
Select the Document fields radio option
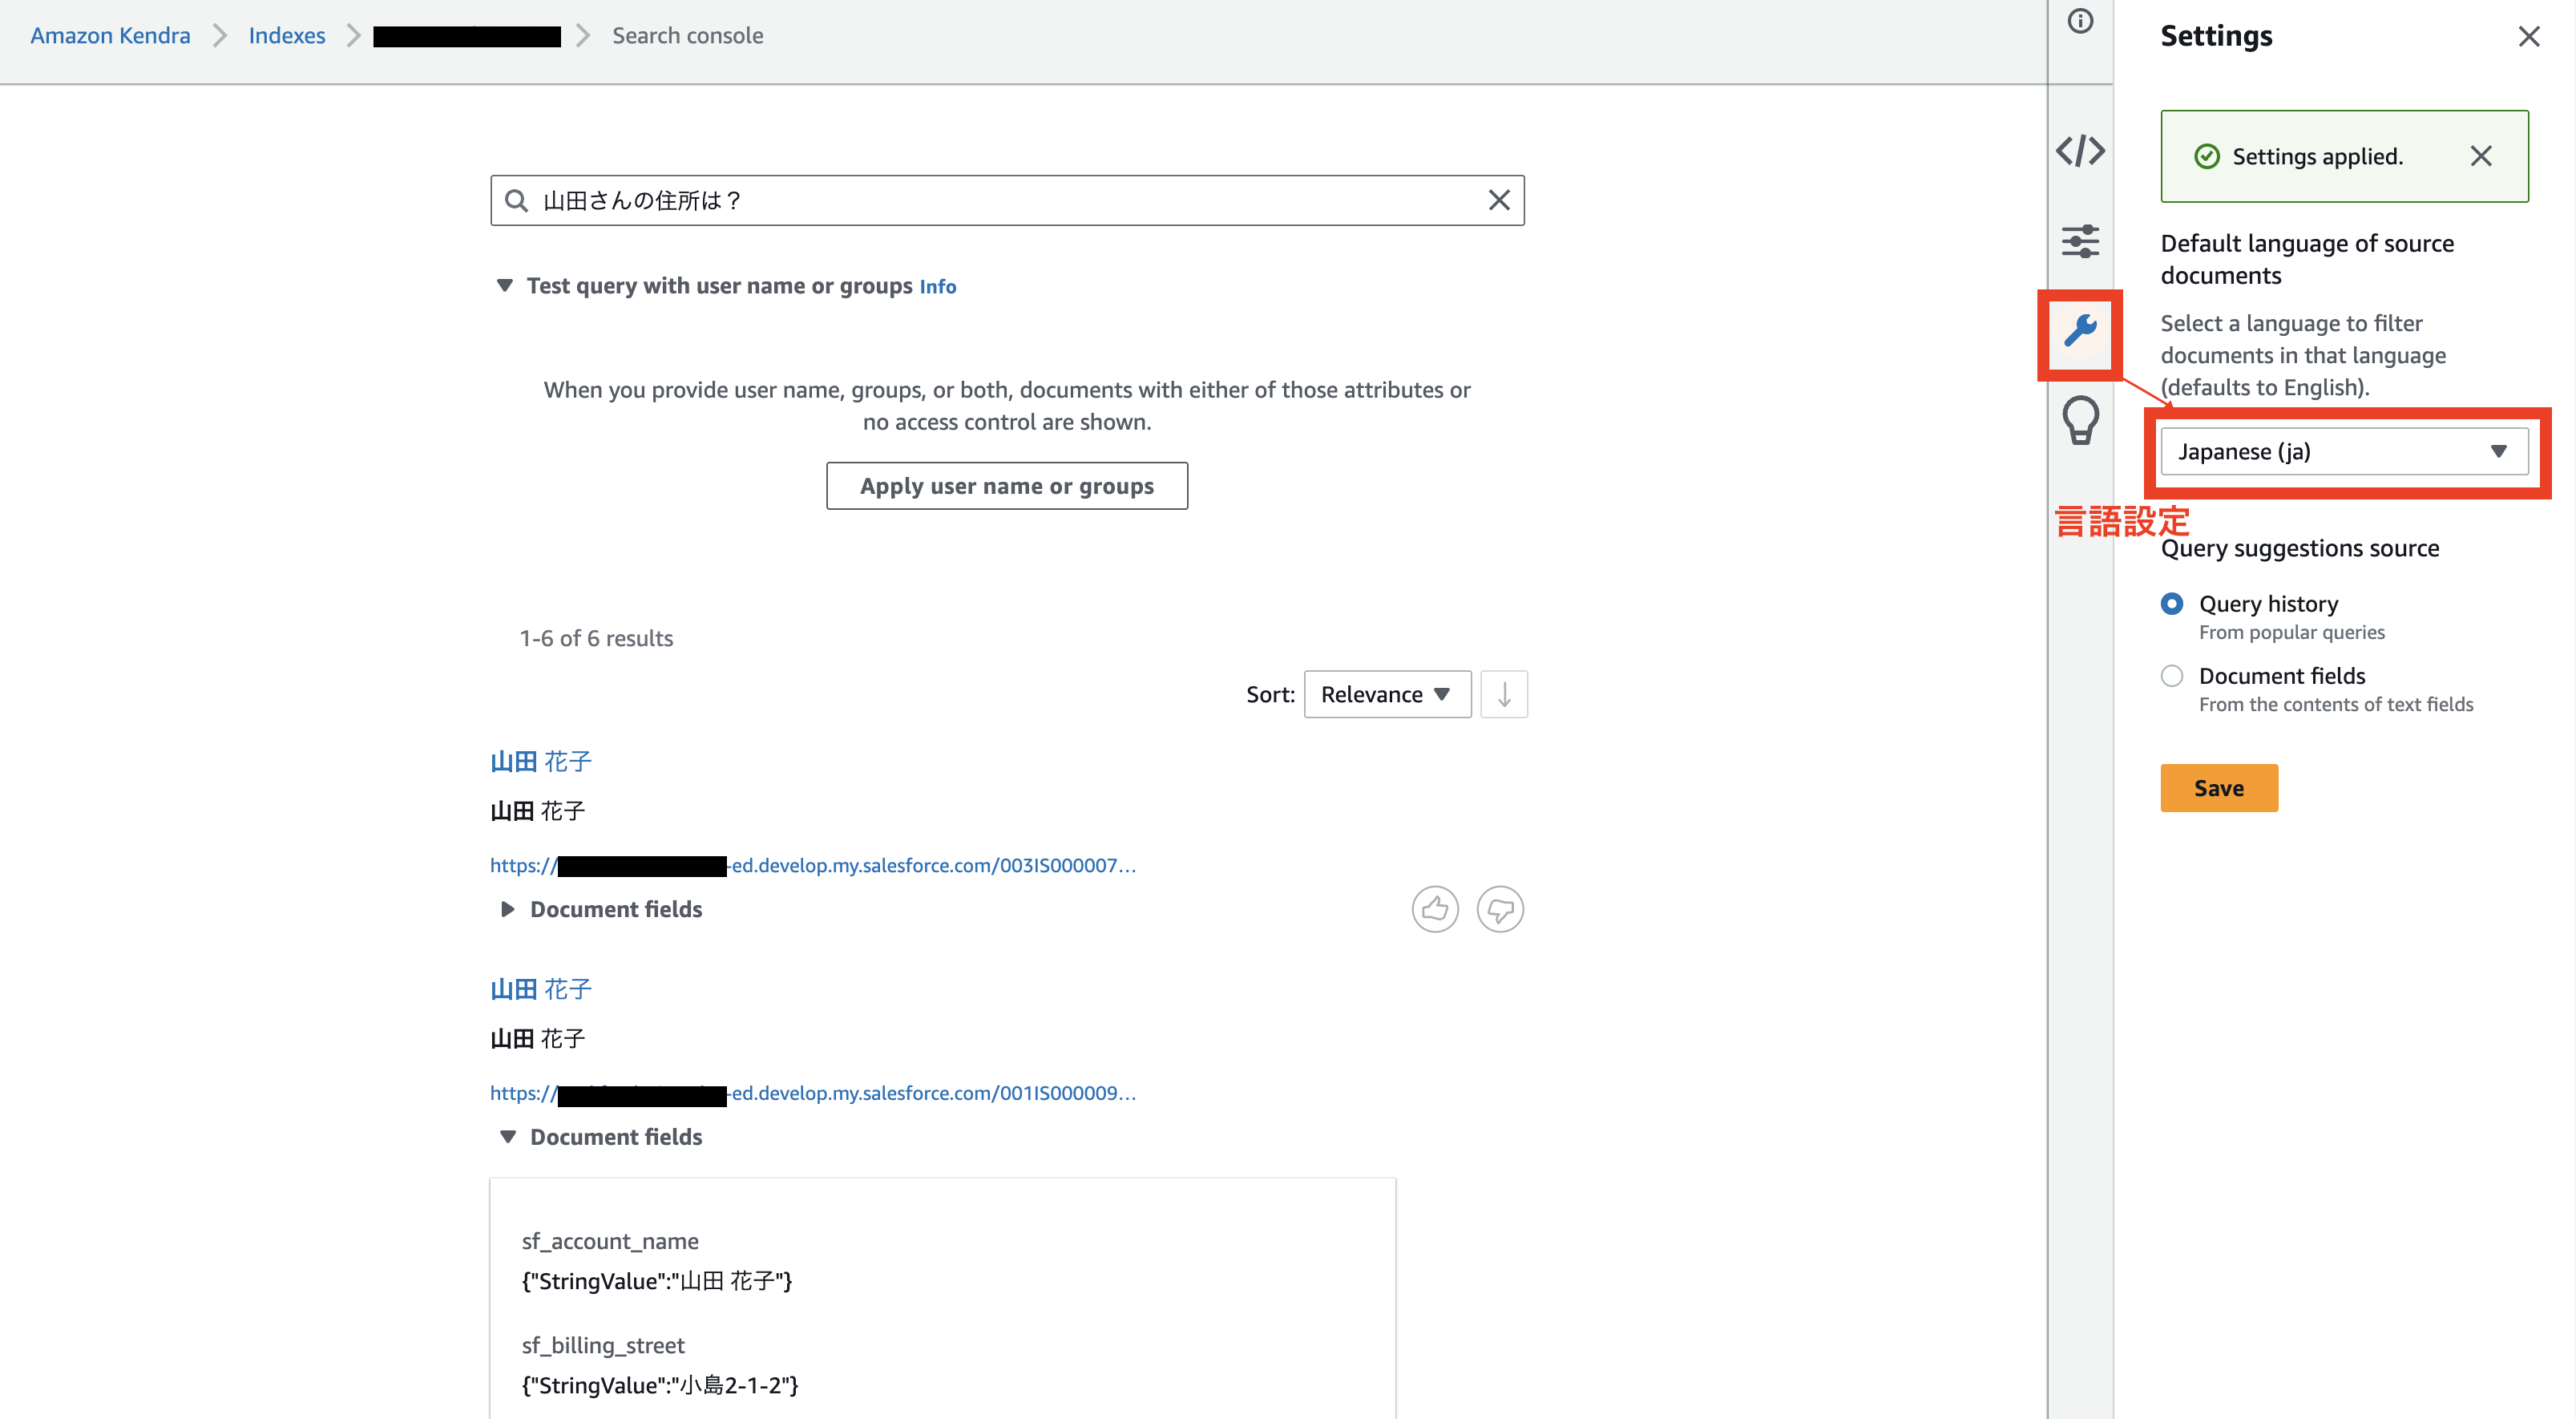2171,676
